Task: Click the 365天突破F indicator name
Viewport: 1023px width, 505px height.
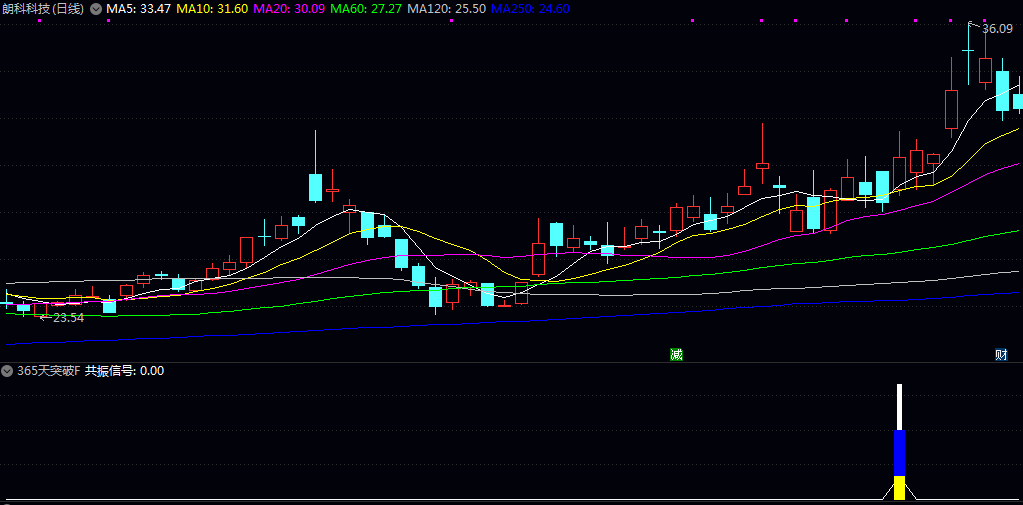Action: pyautogui.click(x=49, y=371)
